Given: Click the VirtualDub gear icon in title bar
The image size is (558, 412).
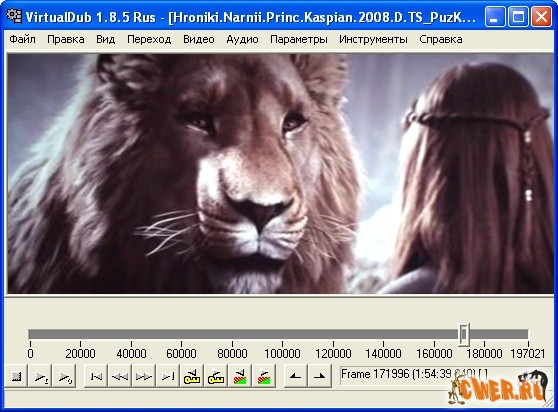Looking at the screenshot, I should pos(14,16).
